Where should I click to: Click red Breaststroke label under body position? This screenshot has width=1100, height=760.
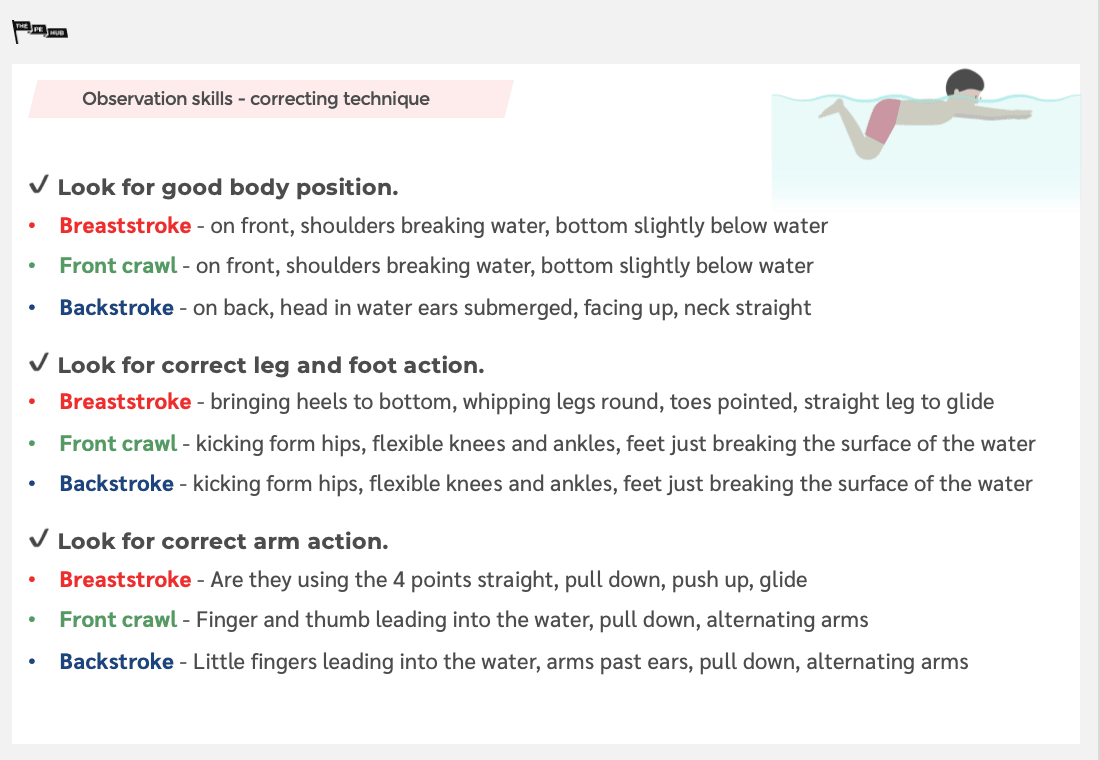click(125, 226)
